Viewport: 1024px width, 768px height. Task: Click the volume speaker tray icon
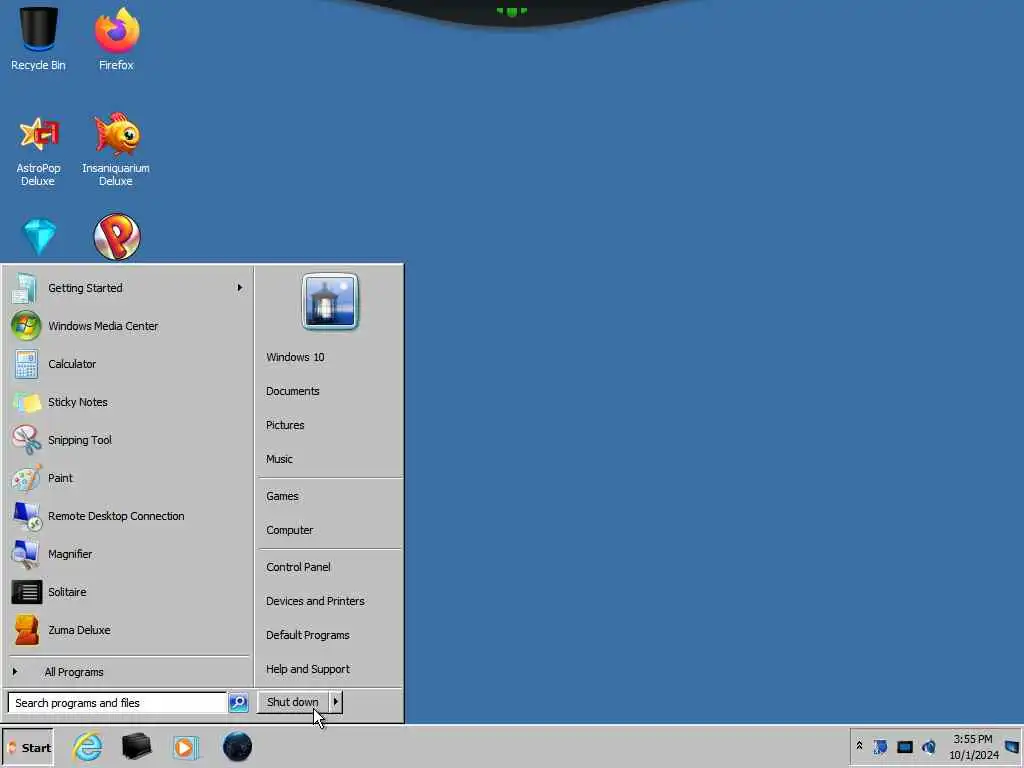point(929,746)
